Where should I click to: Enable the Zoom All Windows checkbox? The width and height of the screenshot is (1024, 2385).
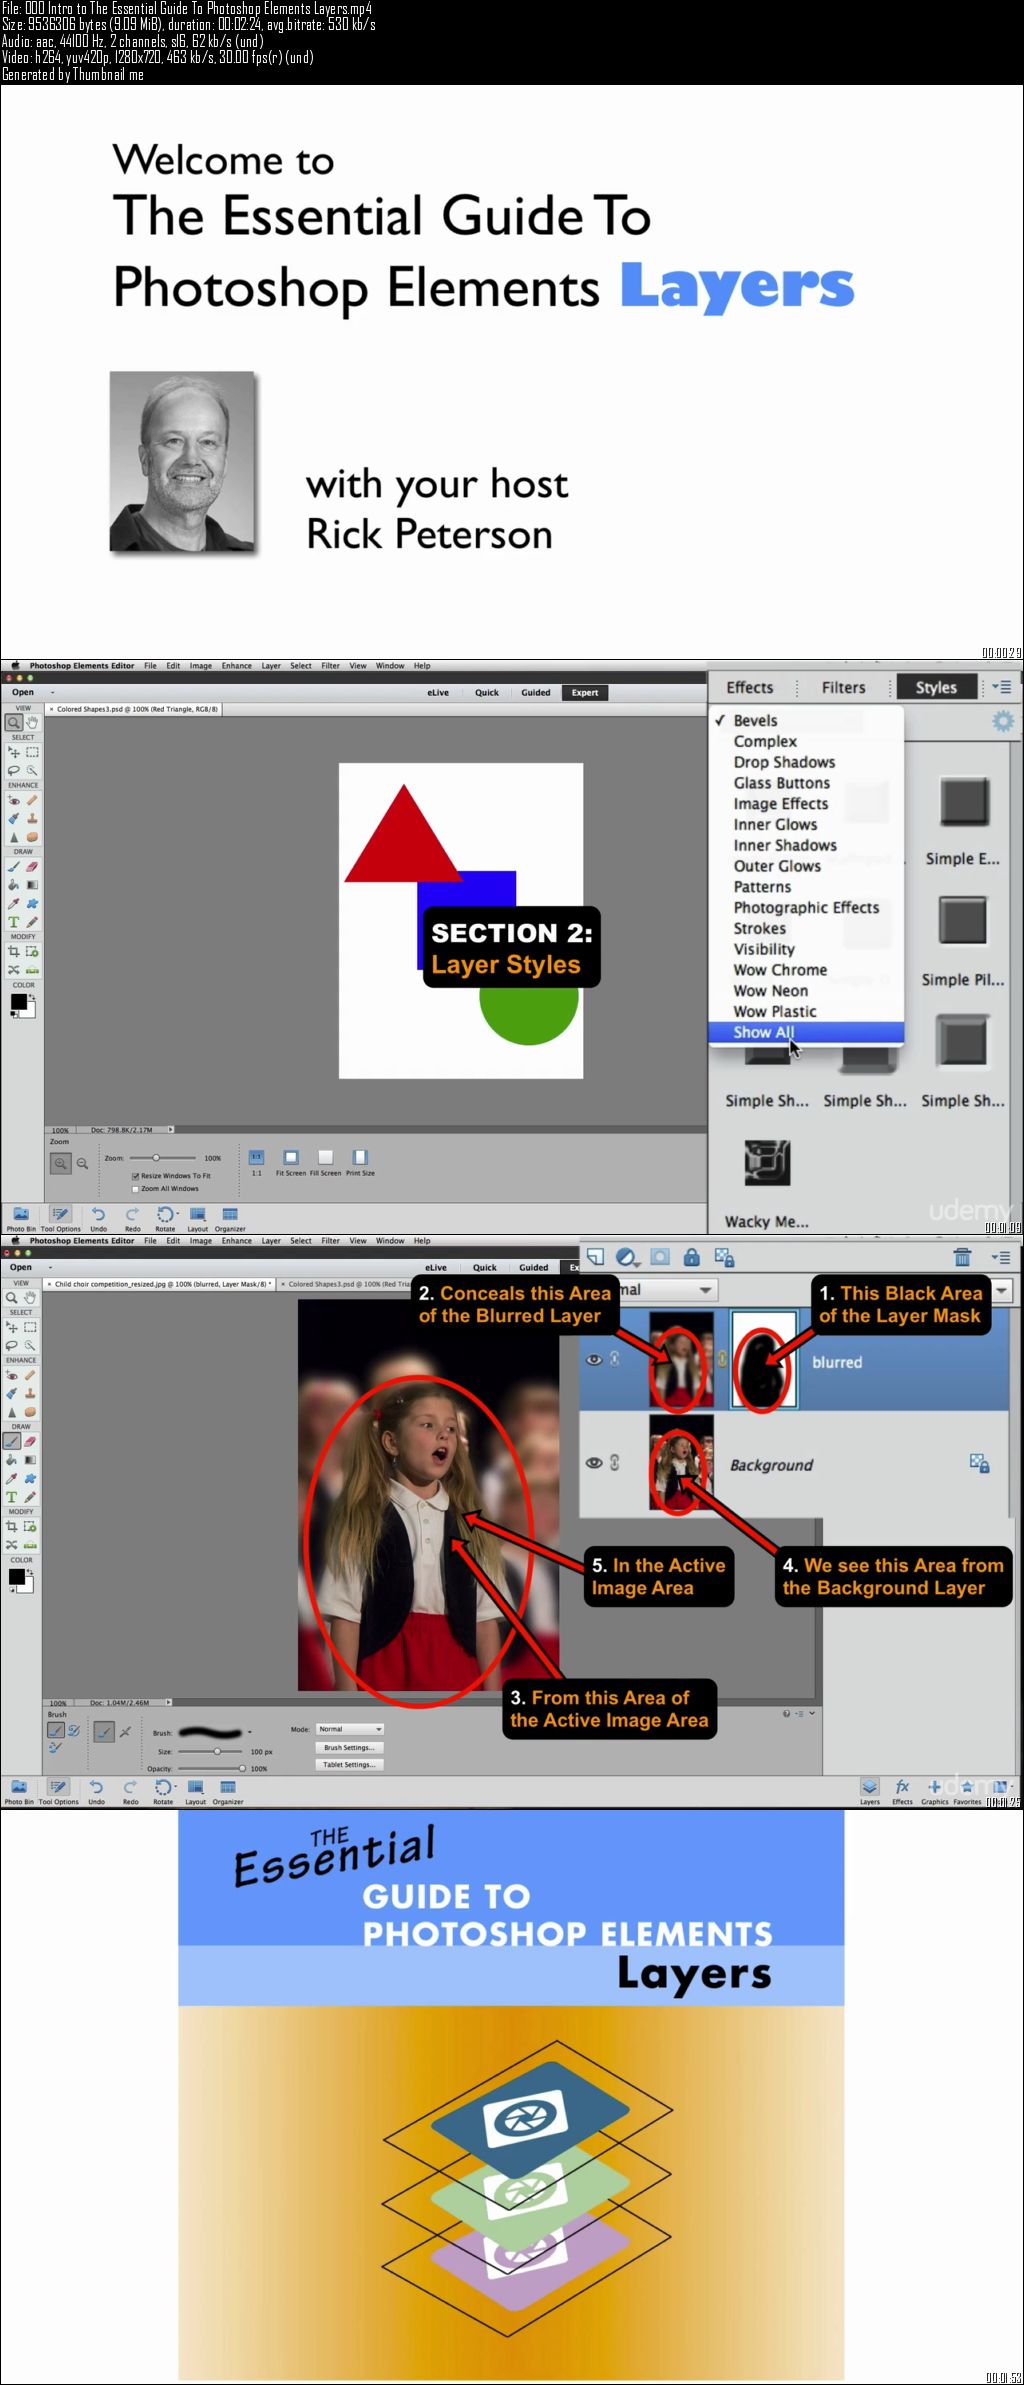point(135,1189)
